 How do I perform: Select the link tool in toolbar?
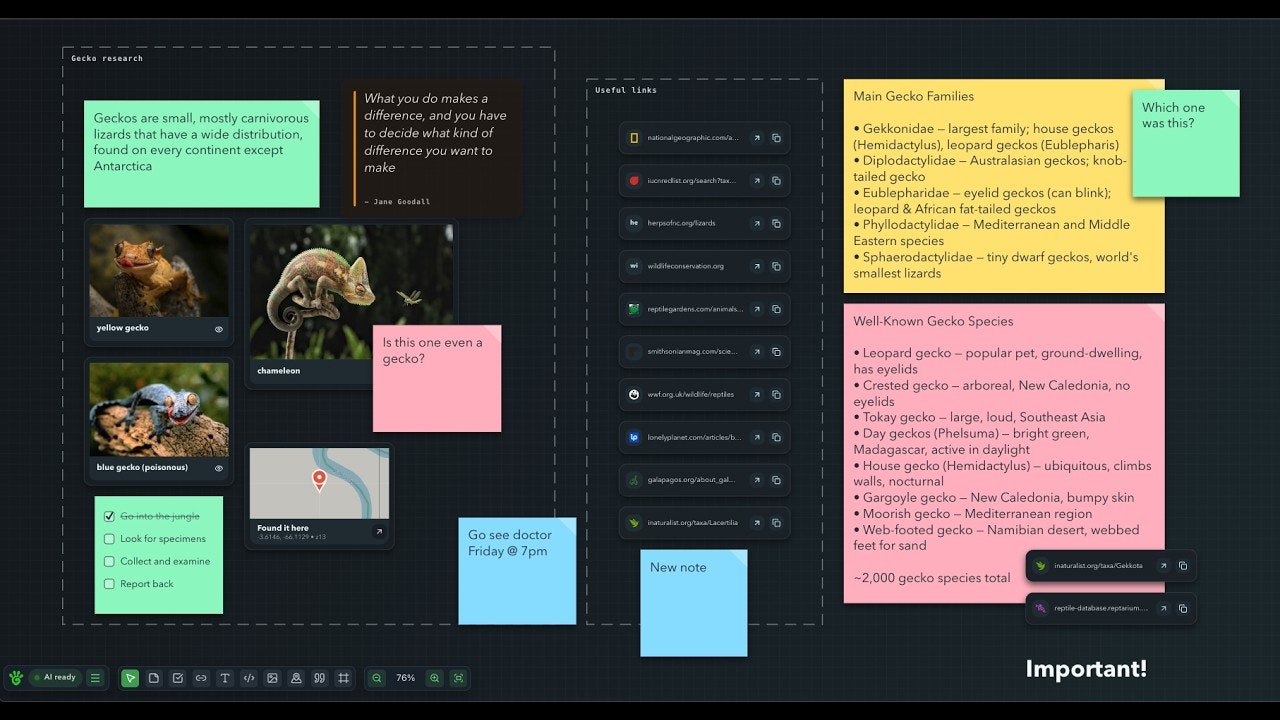201,678
